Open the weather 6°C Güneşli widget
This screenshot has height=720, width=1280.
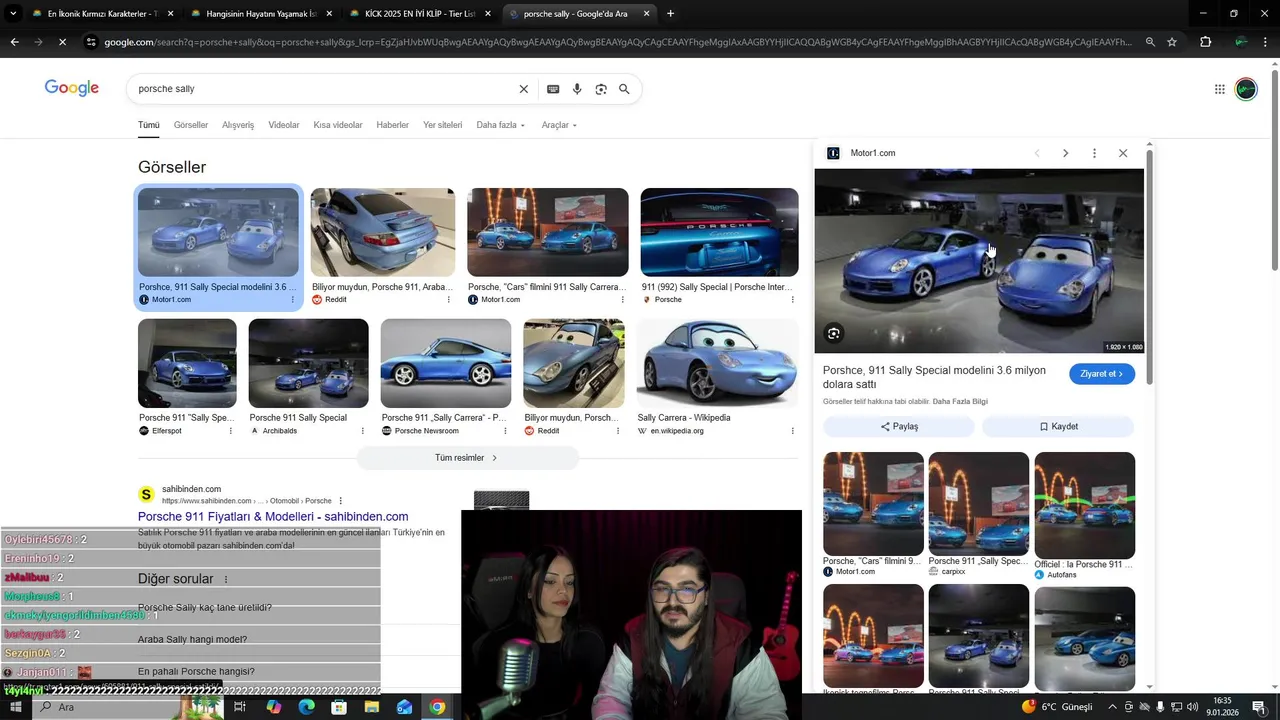pyautogui.click(x=1058, y=707)
